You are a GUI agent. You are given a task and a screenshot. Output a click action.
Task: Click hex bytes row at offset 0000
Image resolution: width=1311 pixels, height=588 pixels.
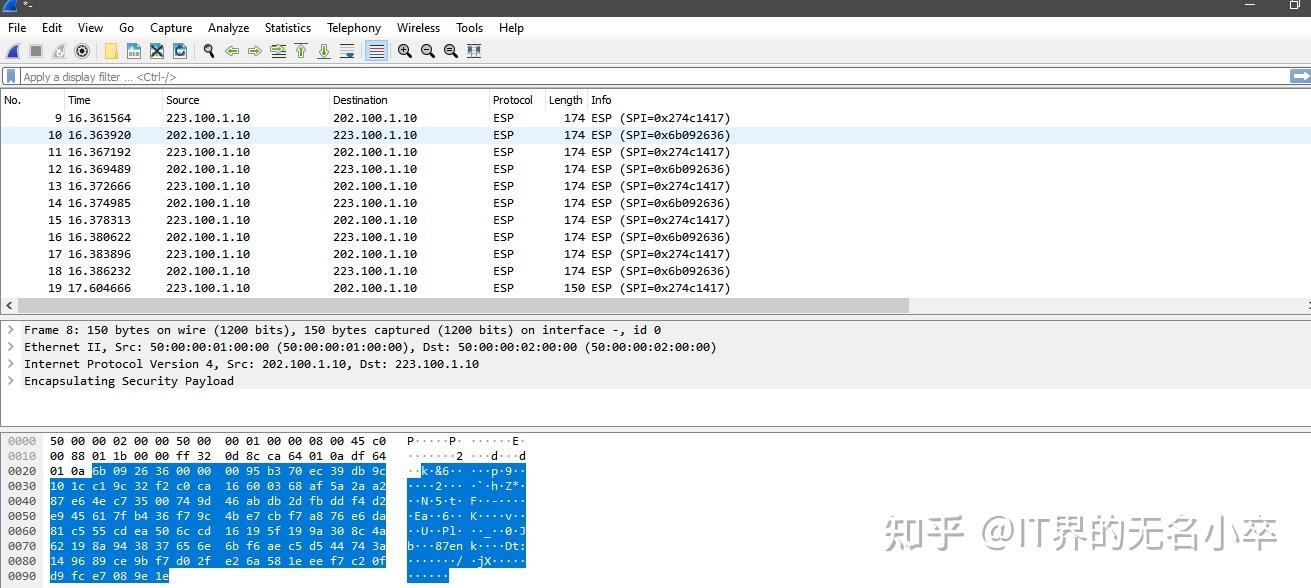218,441
